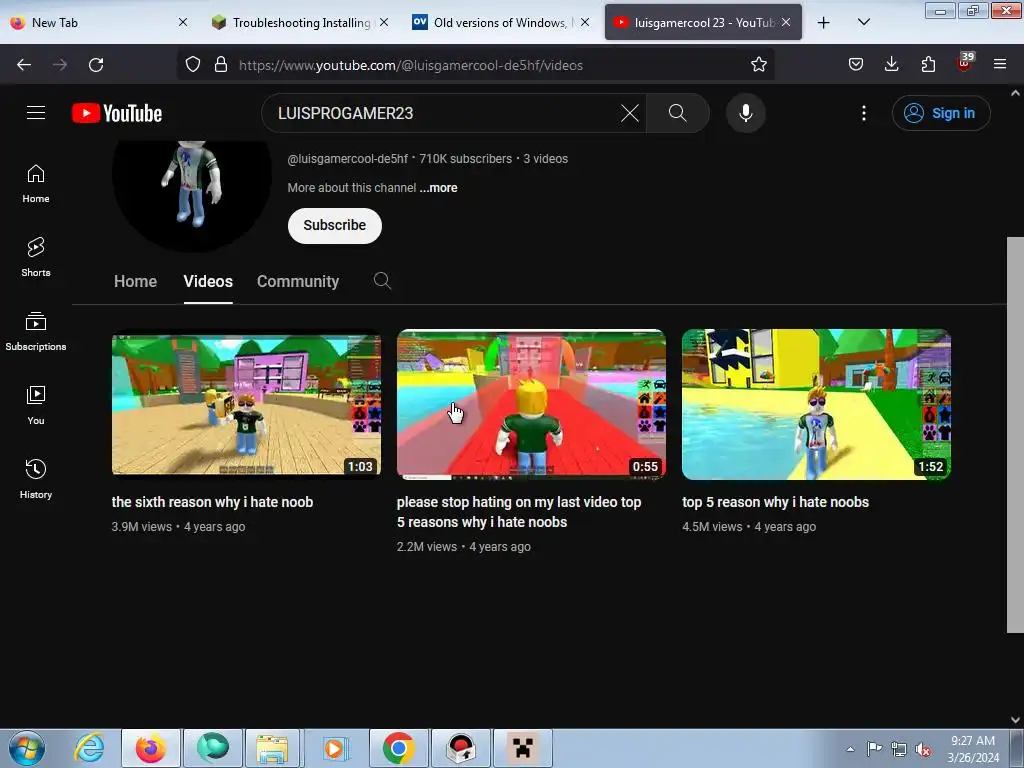Close the luisgamercool 23 YouTube tab
The width and height of the screenshot is (1024, 768).
tap(786, 22)
